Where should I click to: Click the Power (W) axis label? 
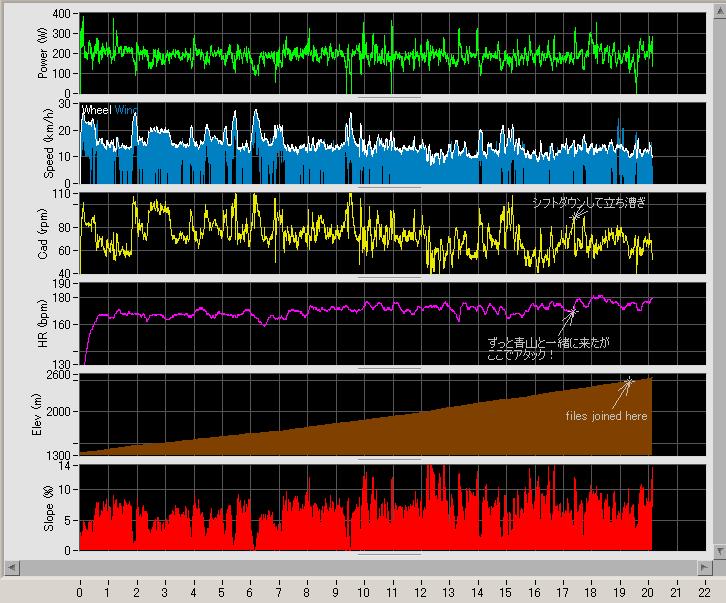tap(43, 54)
